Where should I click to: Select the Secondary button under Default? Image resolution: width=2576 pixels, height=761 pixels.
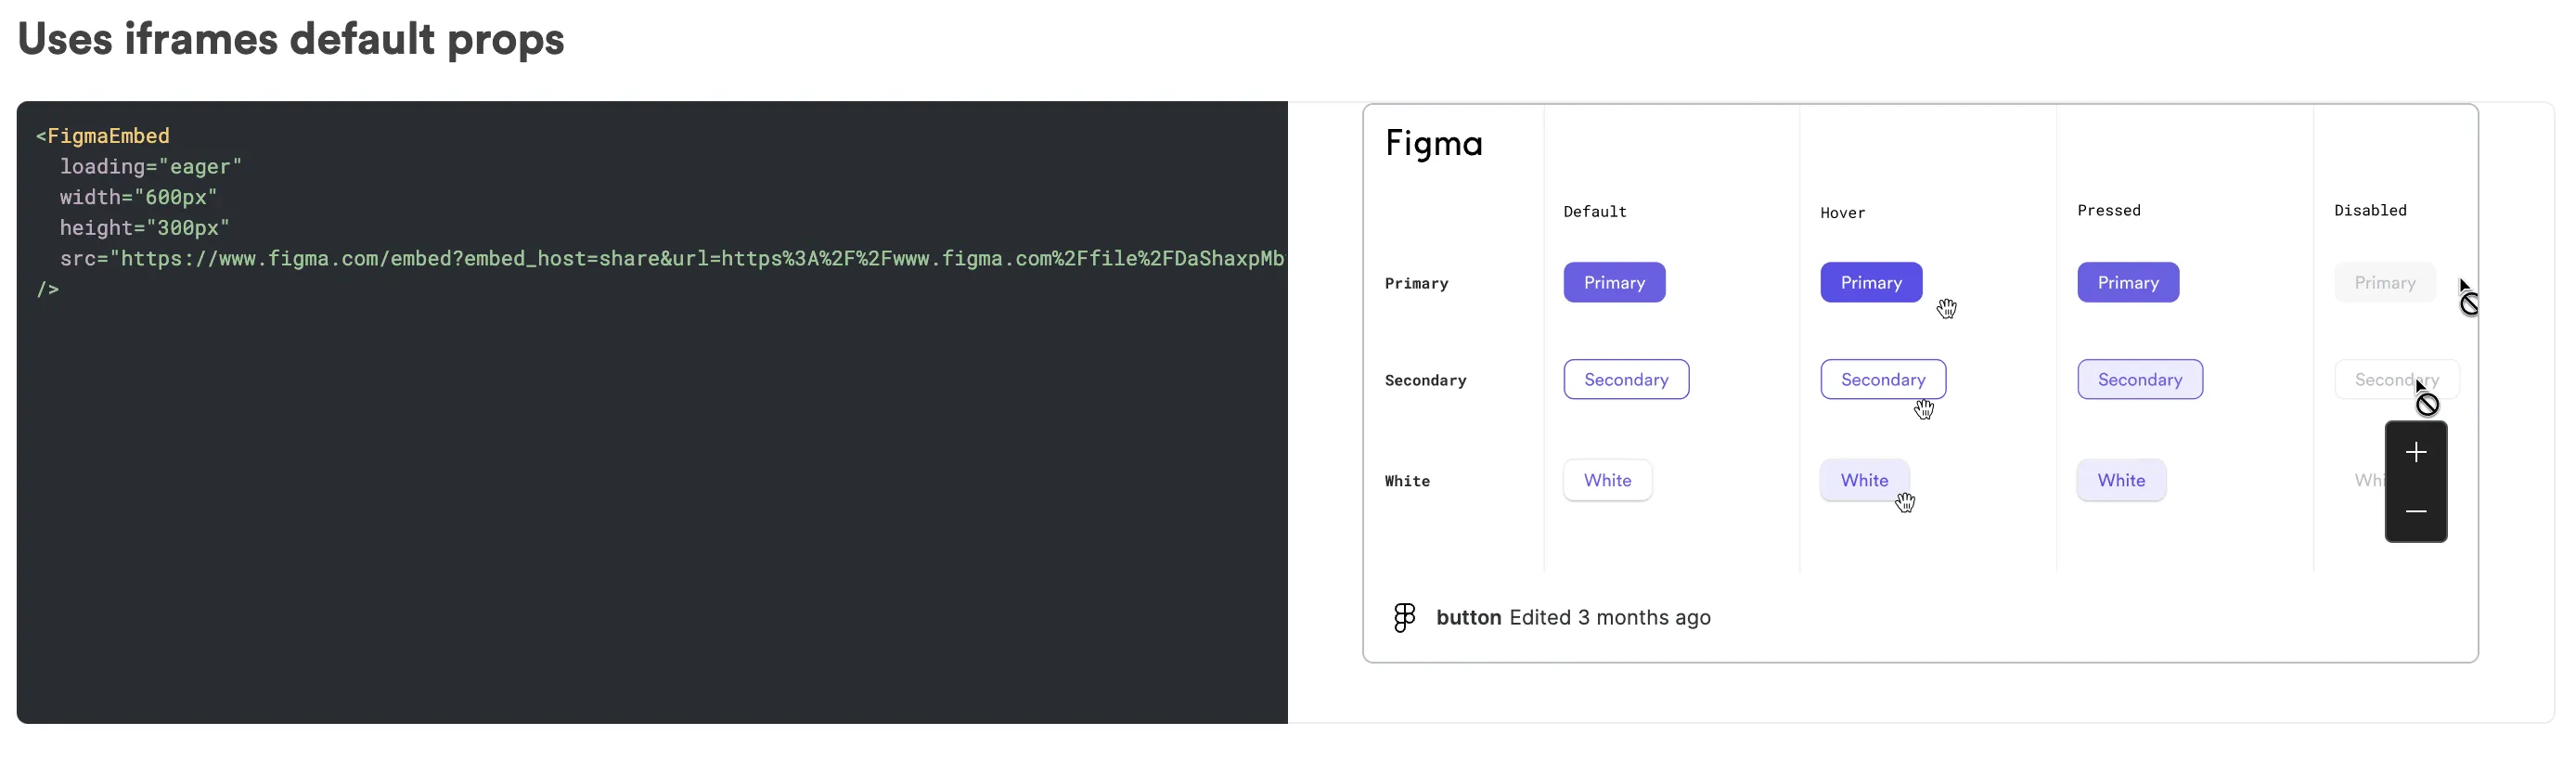(x=1626, y=379)
